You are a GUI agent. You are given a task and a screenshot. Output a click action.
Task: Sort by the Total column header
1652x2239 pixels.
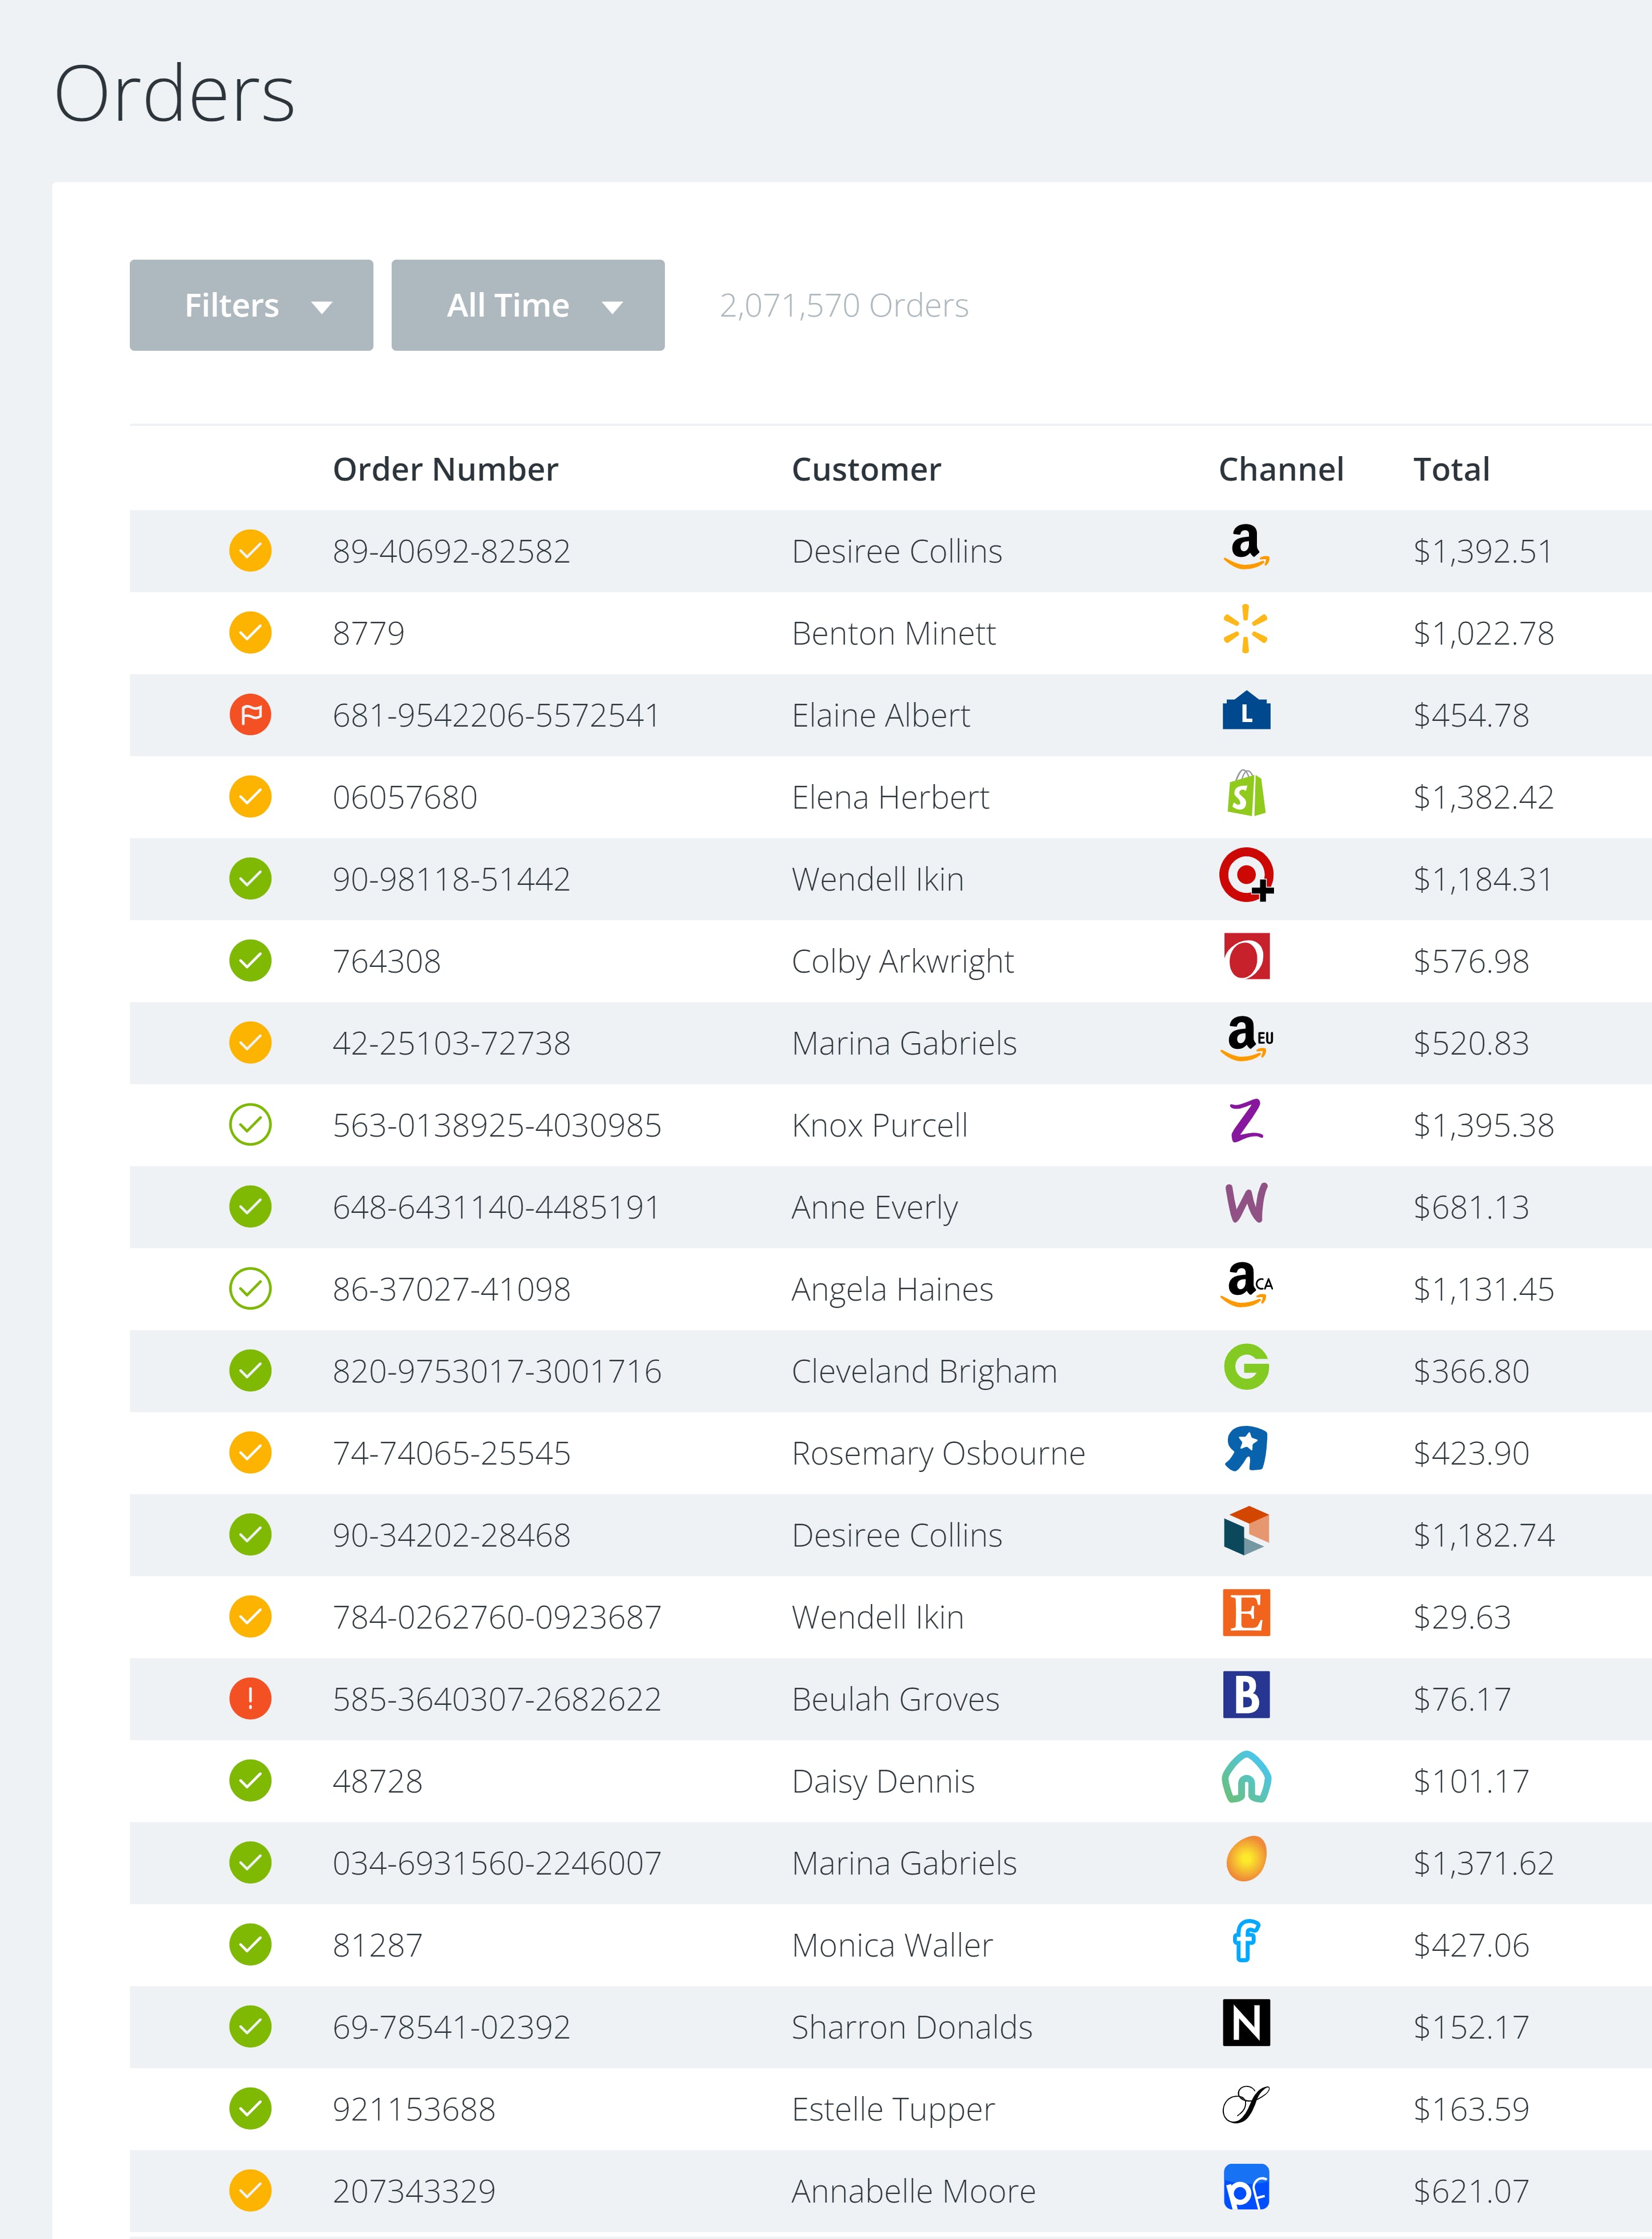pyautogui.click(x=1451, y=469)
